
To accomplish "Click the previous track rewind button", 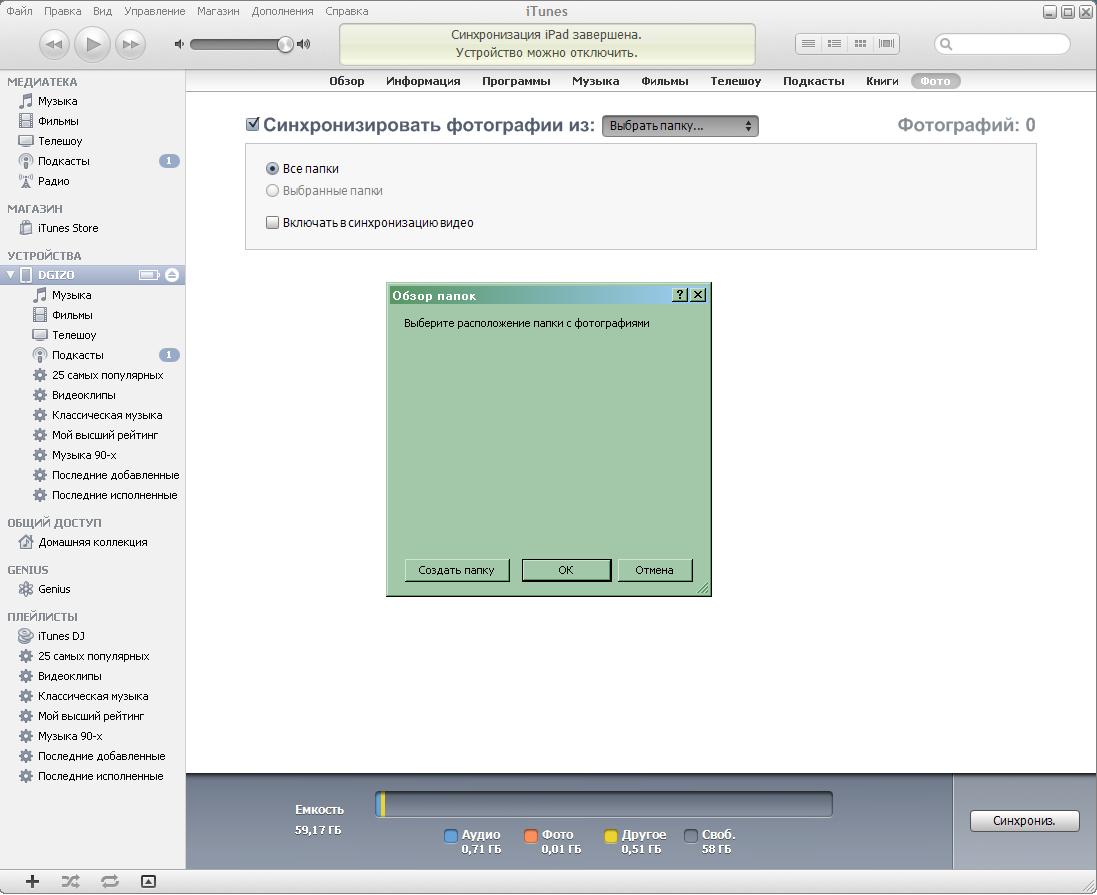I will (54, 44).
